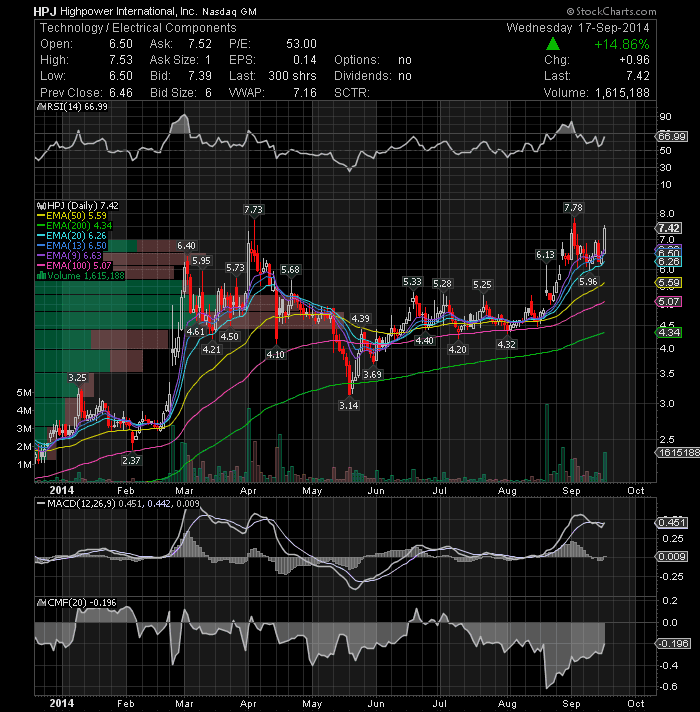Click the Open value 6.50 in the header
Screen dimensions: 700x712
pyautogui.click(x=121, y=44)
